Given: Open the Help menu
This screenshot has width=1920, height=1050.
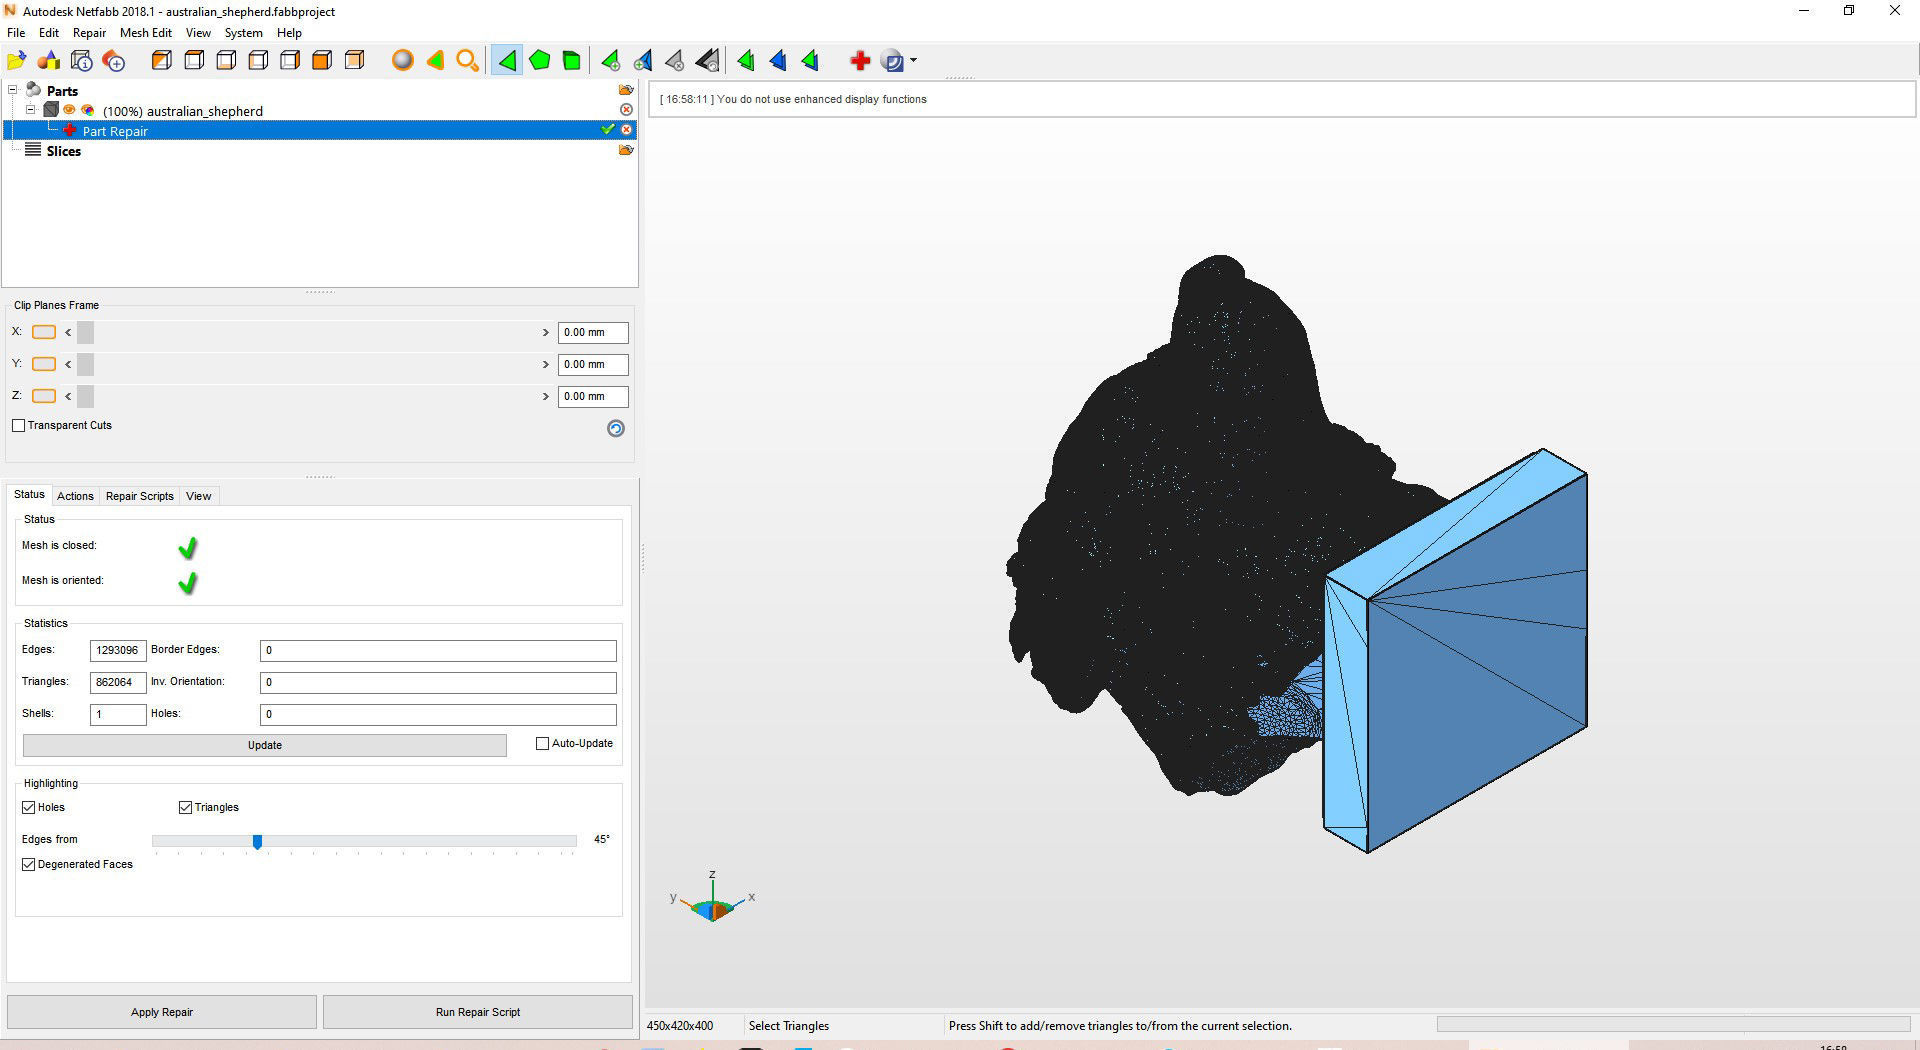Looking at the screenshot, I should tap(289, 33).
